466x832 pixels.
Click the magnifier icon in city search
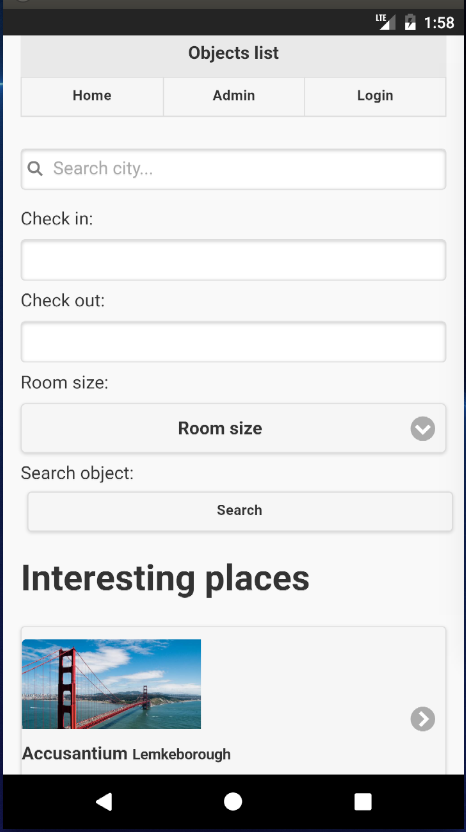(35, 169)
